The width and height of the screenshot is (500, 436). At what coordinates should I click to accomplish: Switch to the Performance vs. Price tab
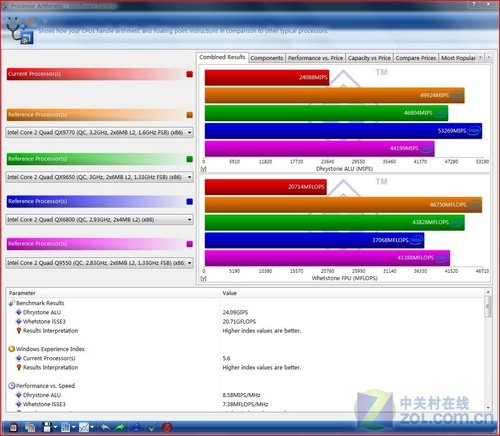pos(315,58)
